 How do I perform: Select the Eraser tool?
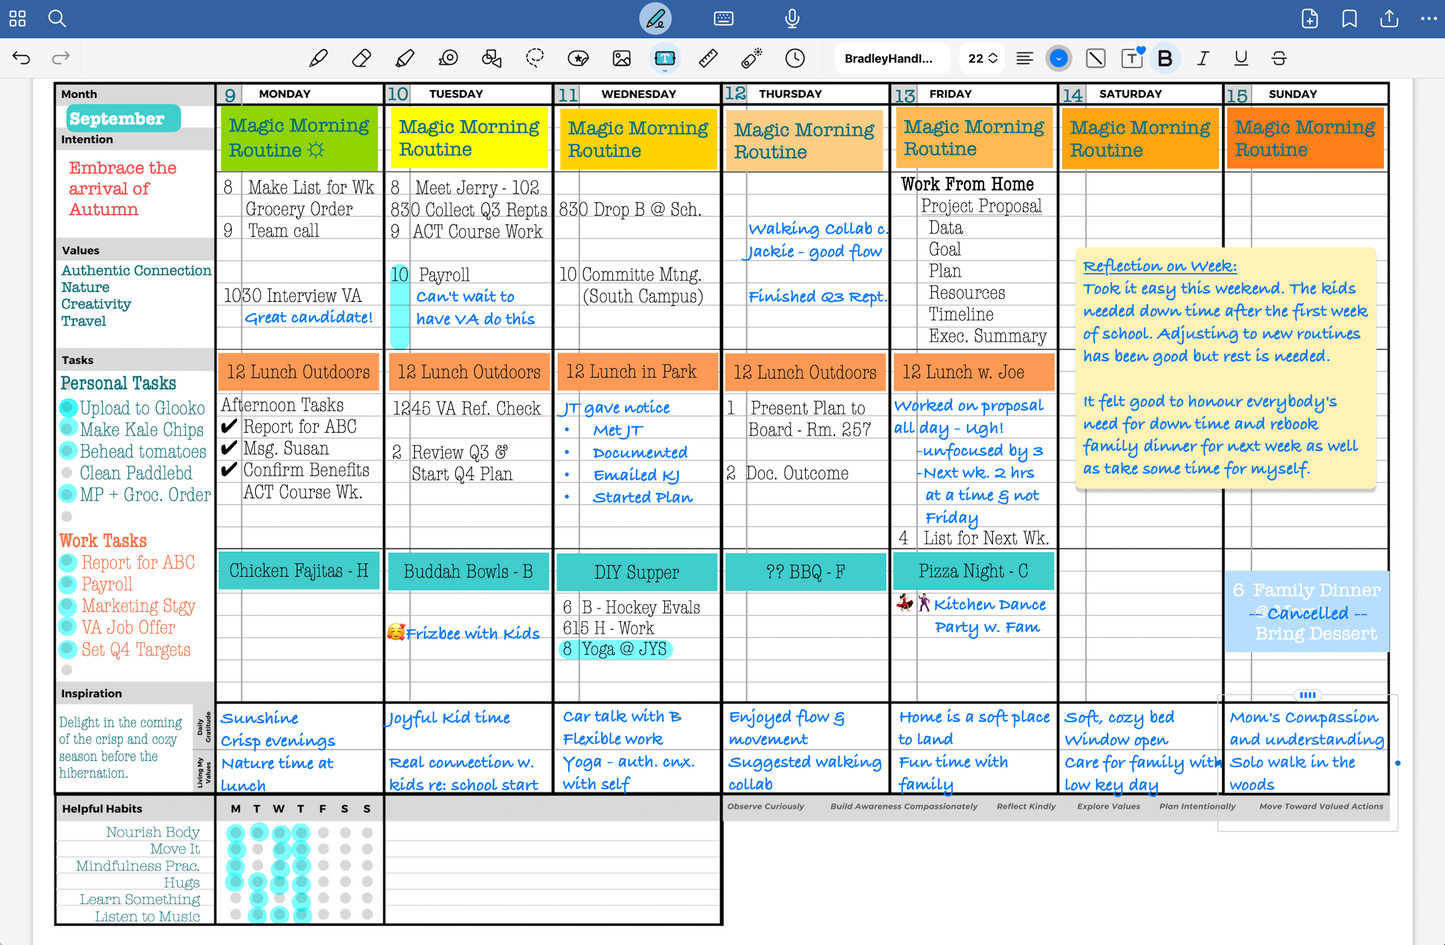pyautogui.click(x=361, y=59)
